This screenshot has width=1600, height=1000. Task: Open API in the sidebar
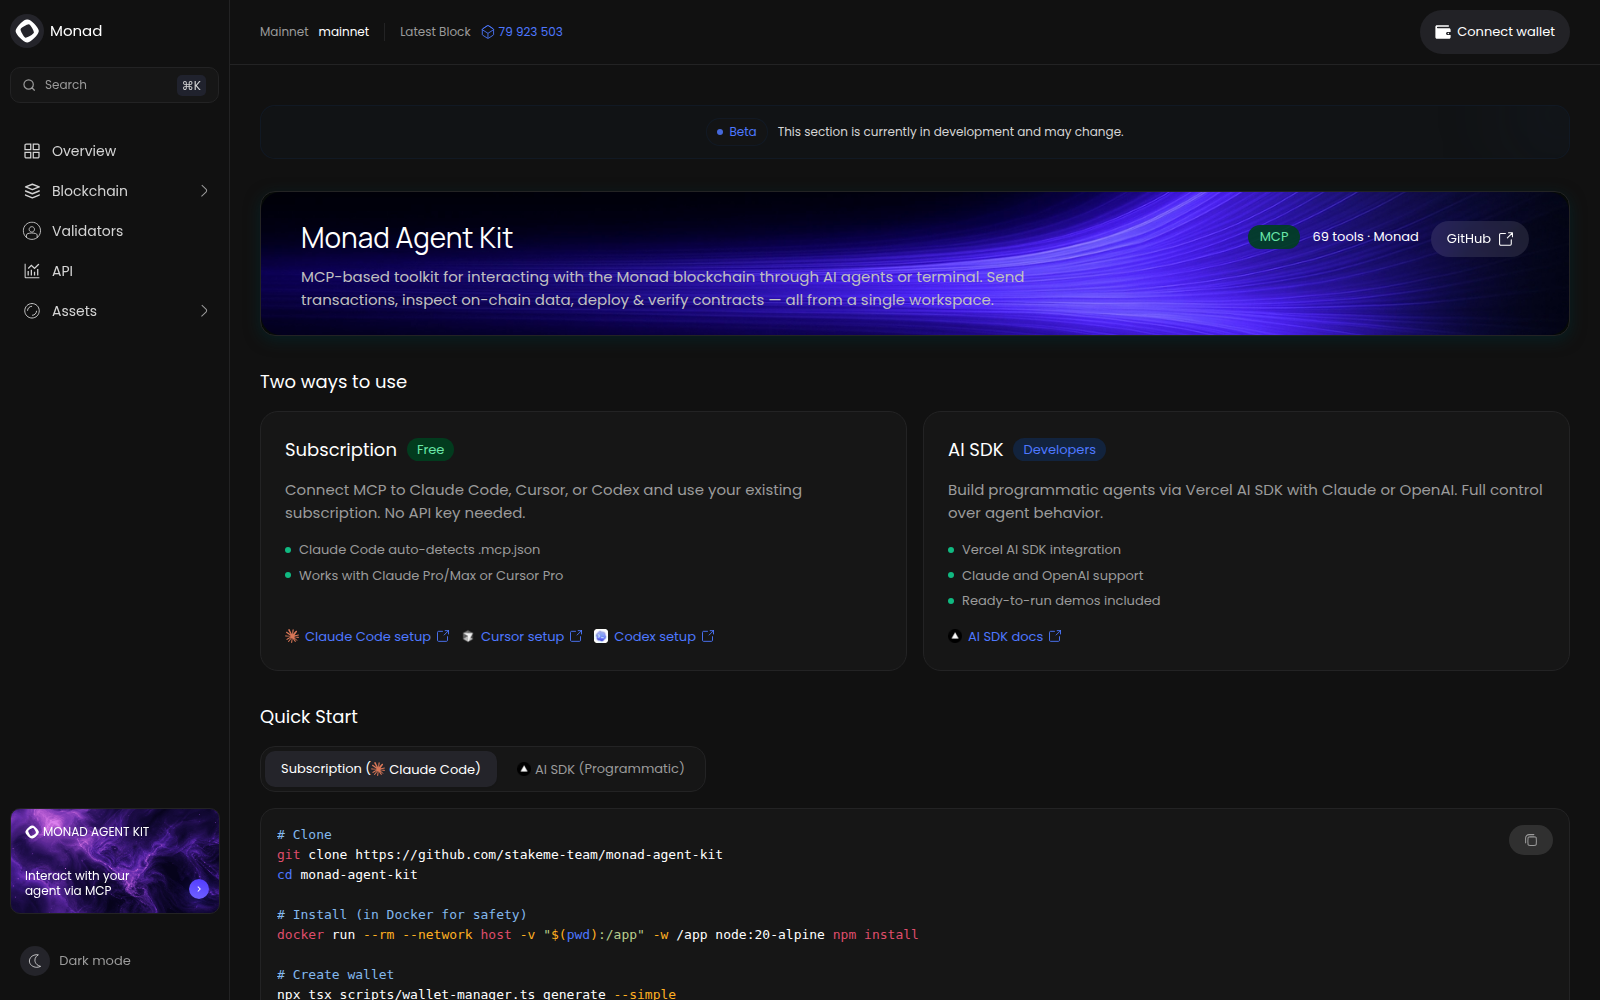coord(115,271)
